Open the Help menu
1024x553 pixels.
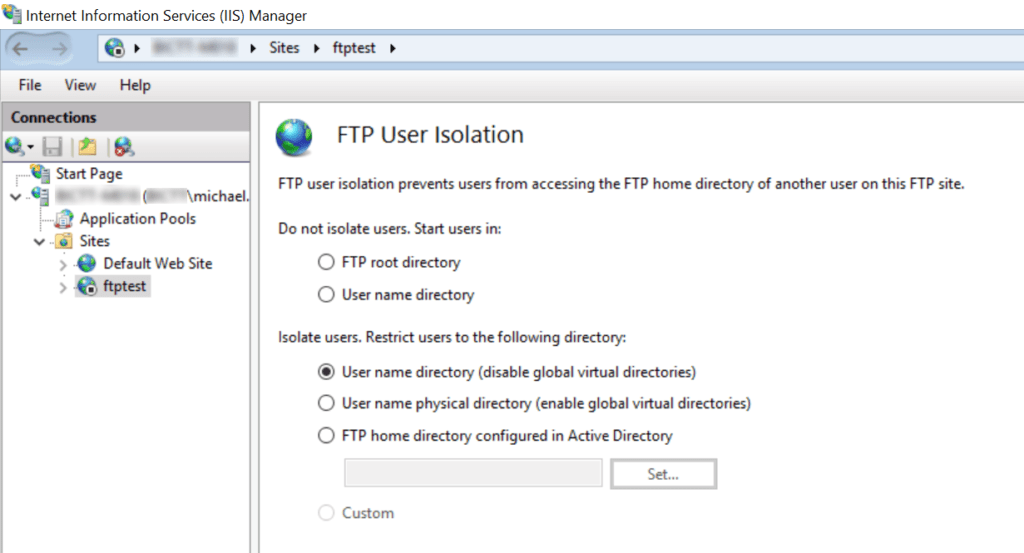coord(135,85)
